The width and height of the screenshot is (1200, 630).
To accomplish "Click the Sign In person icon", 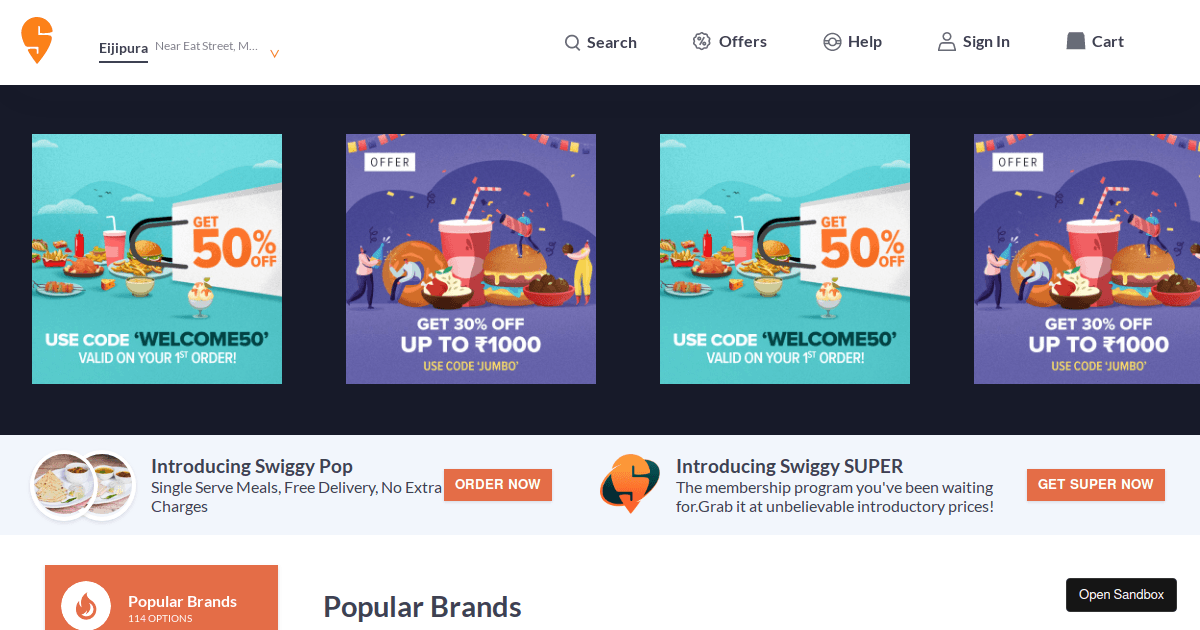I will point(946,42).
